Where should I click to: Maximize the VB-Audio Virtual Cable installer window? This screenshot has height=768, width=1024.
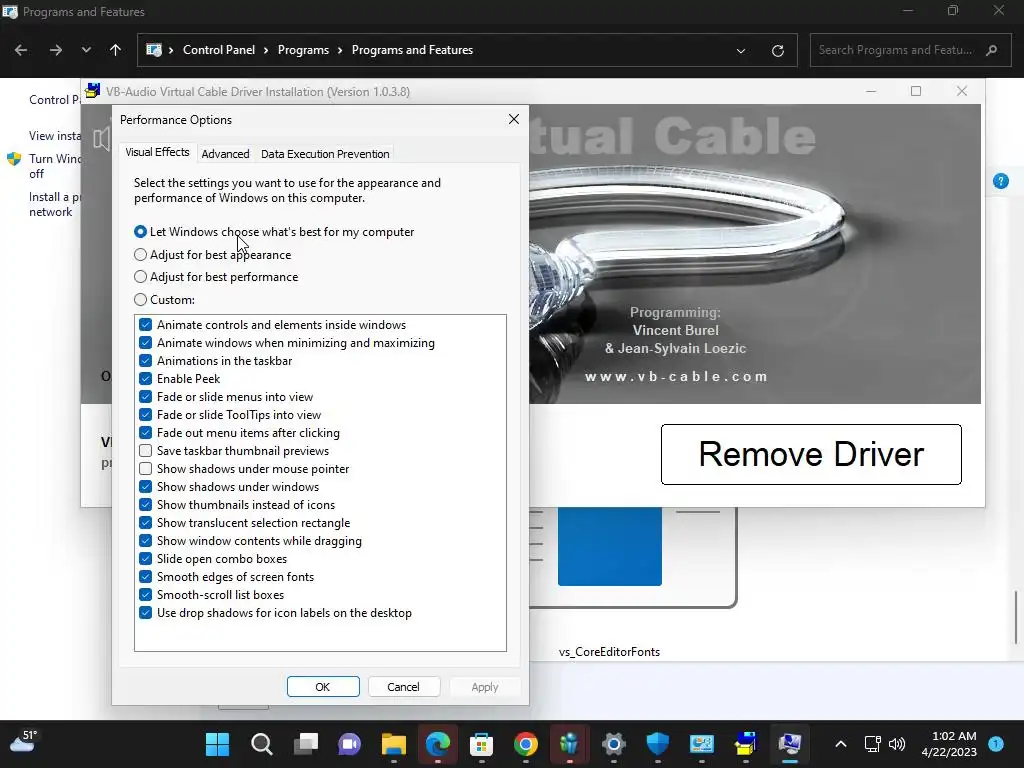tap(916, 91)
